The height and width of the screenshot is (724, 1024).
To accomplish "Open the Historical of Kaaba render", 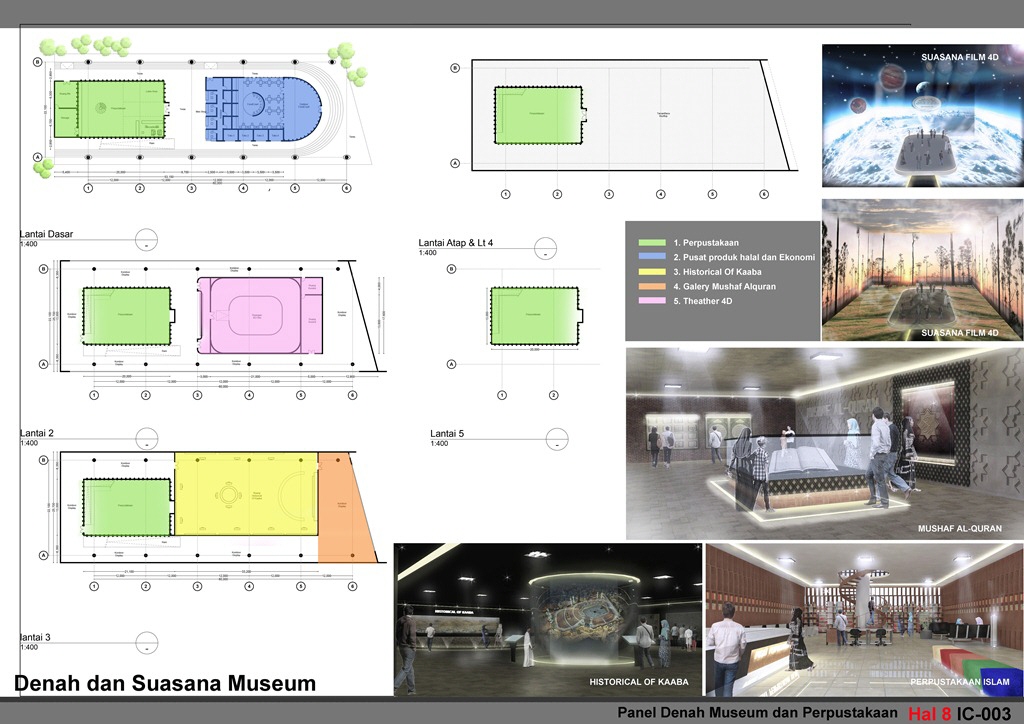I will pyautogui.click(x=547, y=619).
